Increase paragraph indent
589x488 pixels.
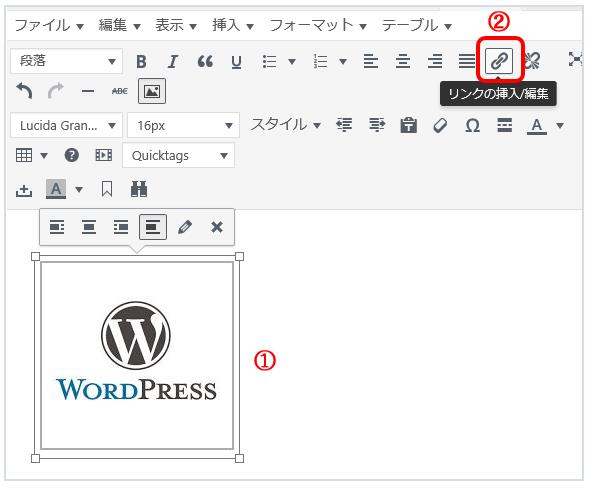(377, 124)
